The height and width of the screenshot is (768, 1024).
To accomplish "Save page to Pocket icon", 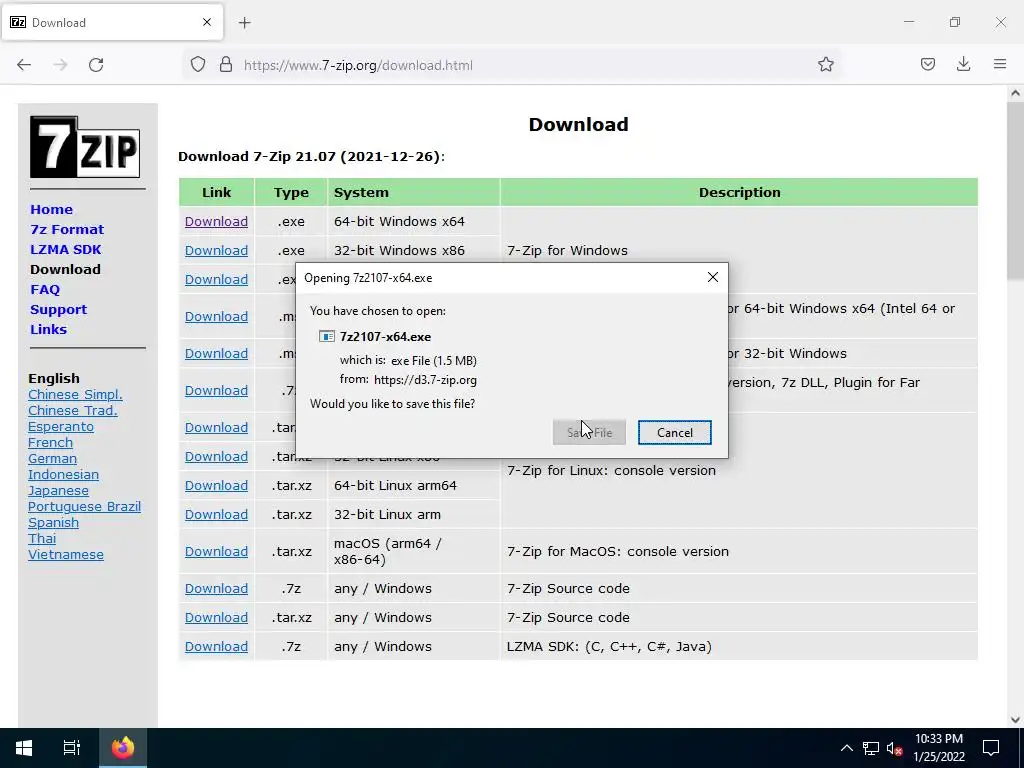I will tap(927, 65).
